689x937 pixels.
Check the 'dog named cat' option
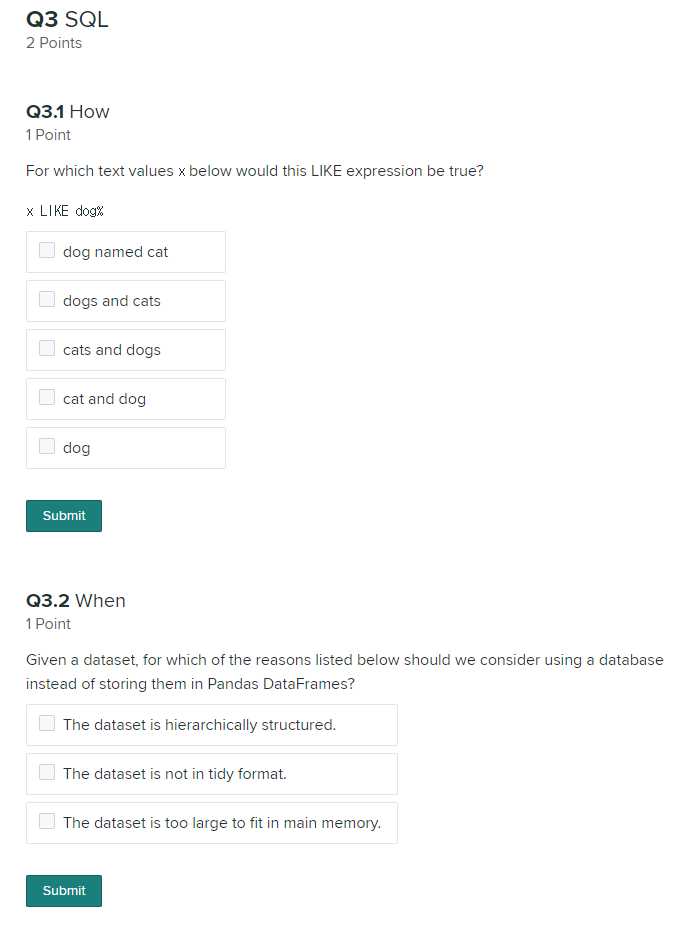tap(46, 249)
